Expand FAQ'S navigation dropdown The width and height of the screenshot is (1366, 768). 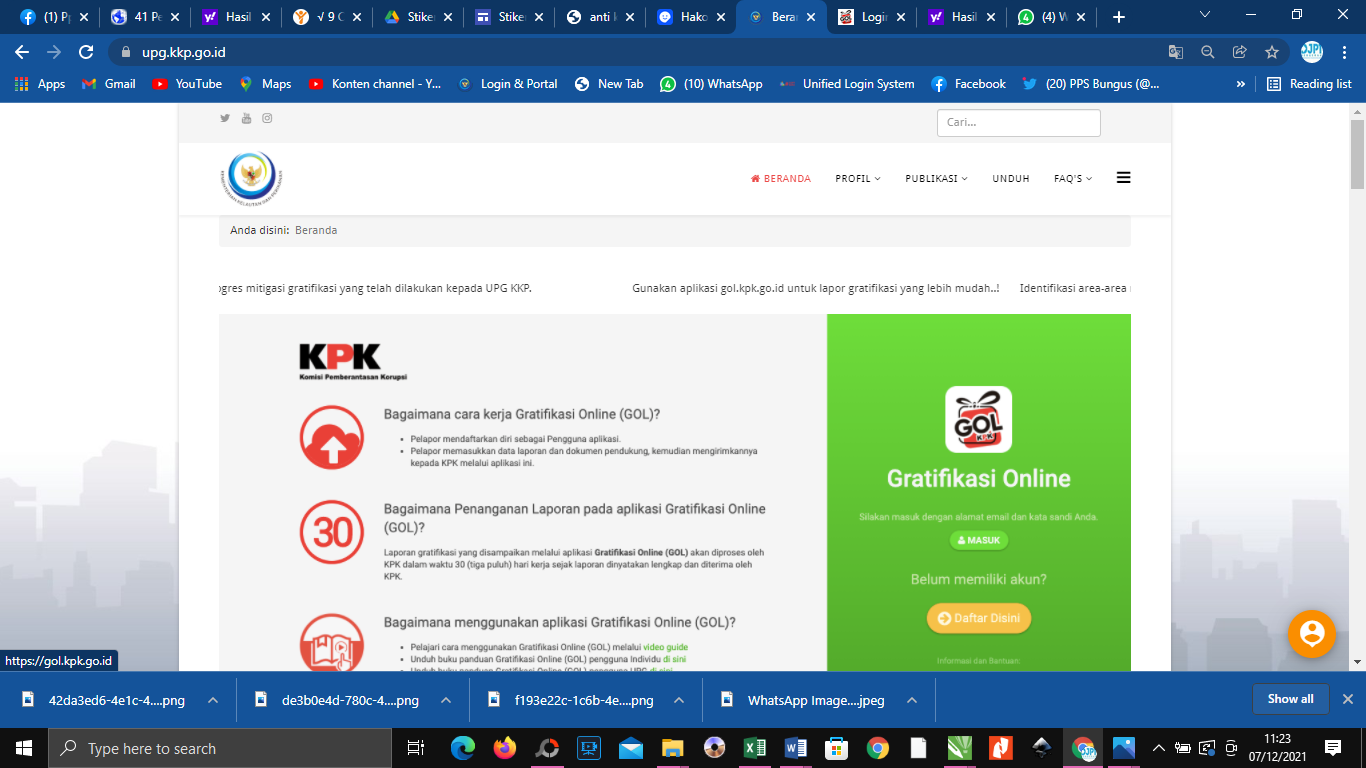point(1073,179)
